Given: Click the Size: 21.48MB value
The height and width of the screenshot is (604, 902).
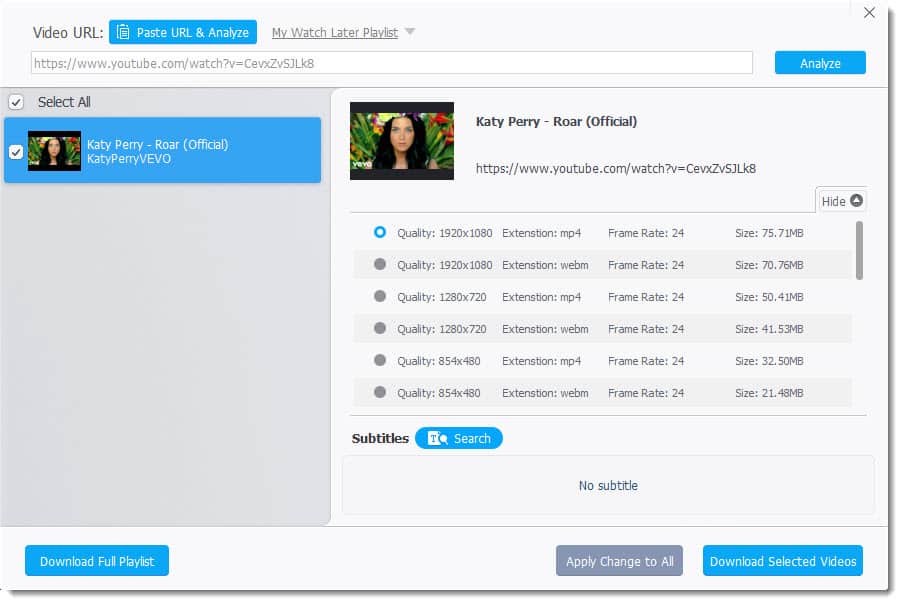Looking at the screenshot, I should (x=769, y=393).
